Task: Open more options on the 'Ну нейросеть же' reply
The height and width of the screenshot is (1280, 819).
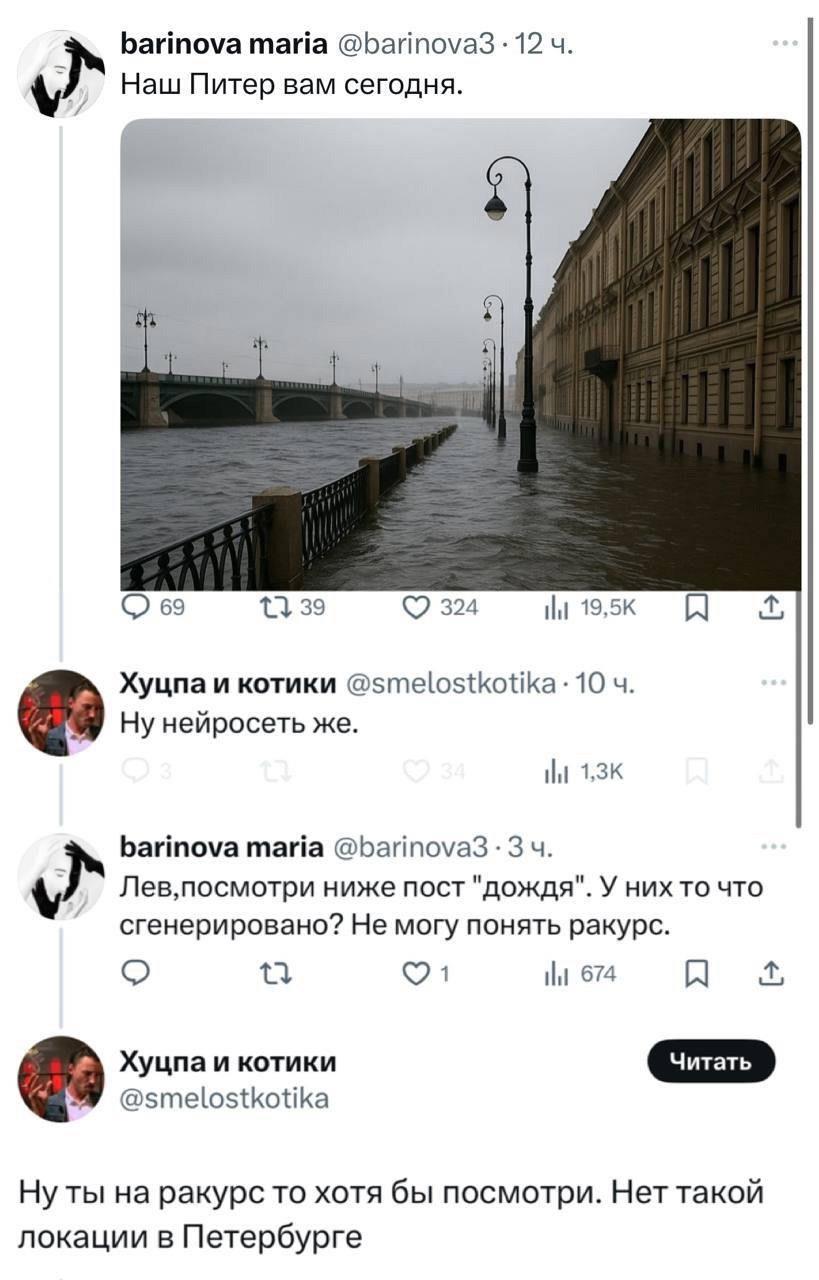Action: 772,683
